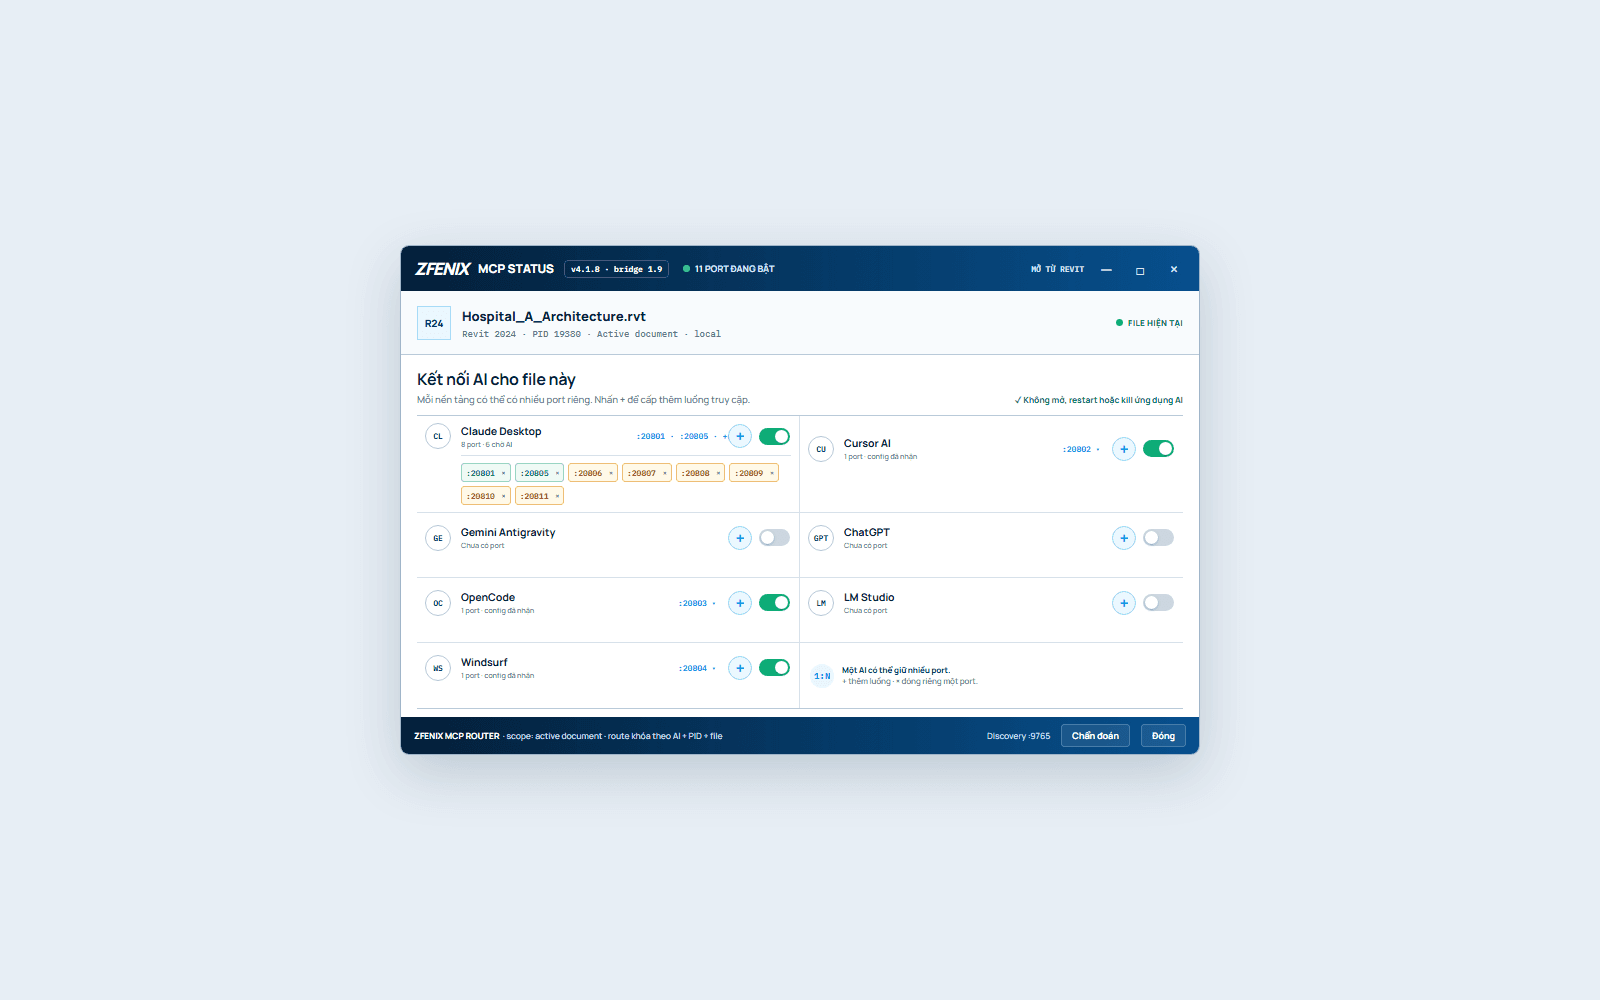This screenshot has width=1600, height=1000.
Task: Click the R24 Revit file badge
Action: coord(434,323)
